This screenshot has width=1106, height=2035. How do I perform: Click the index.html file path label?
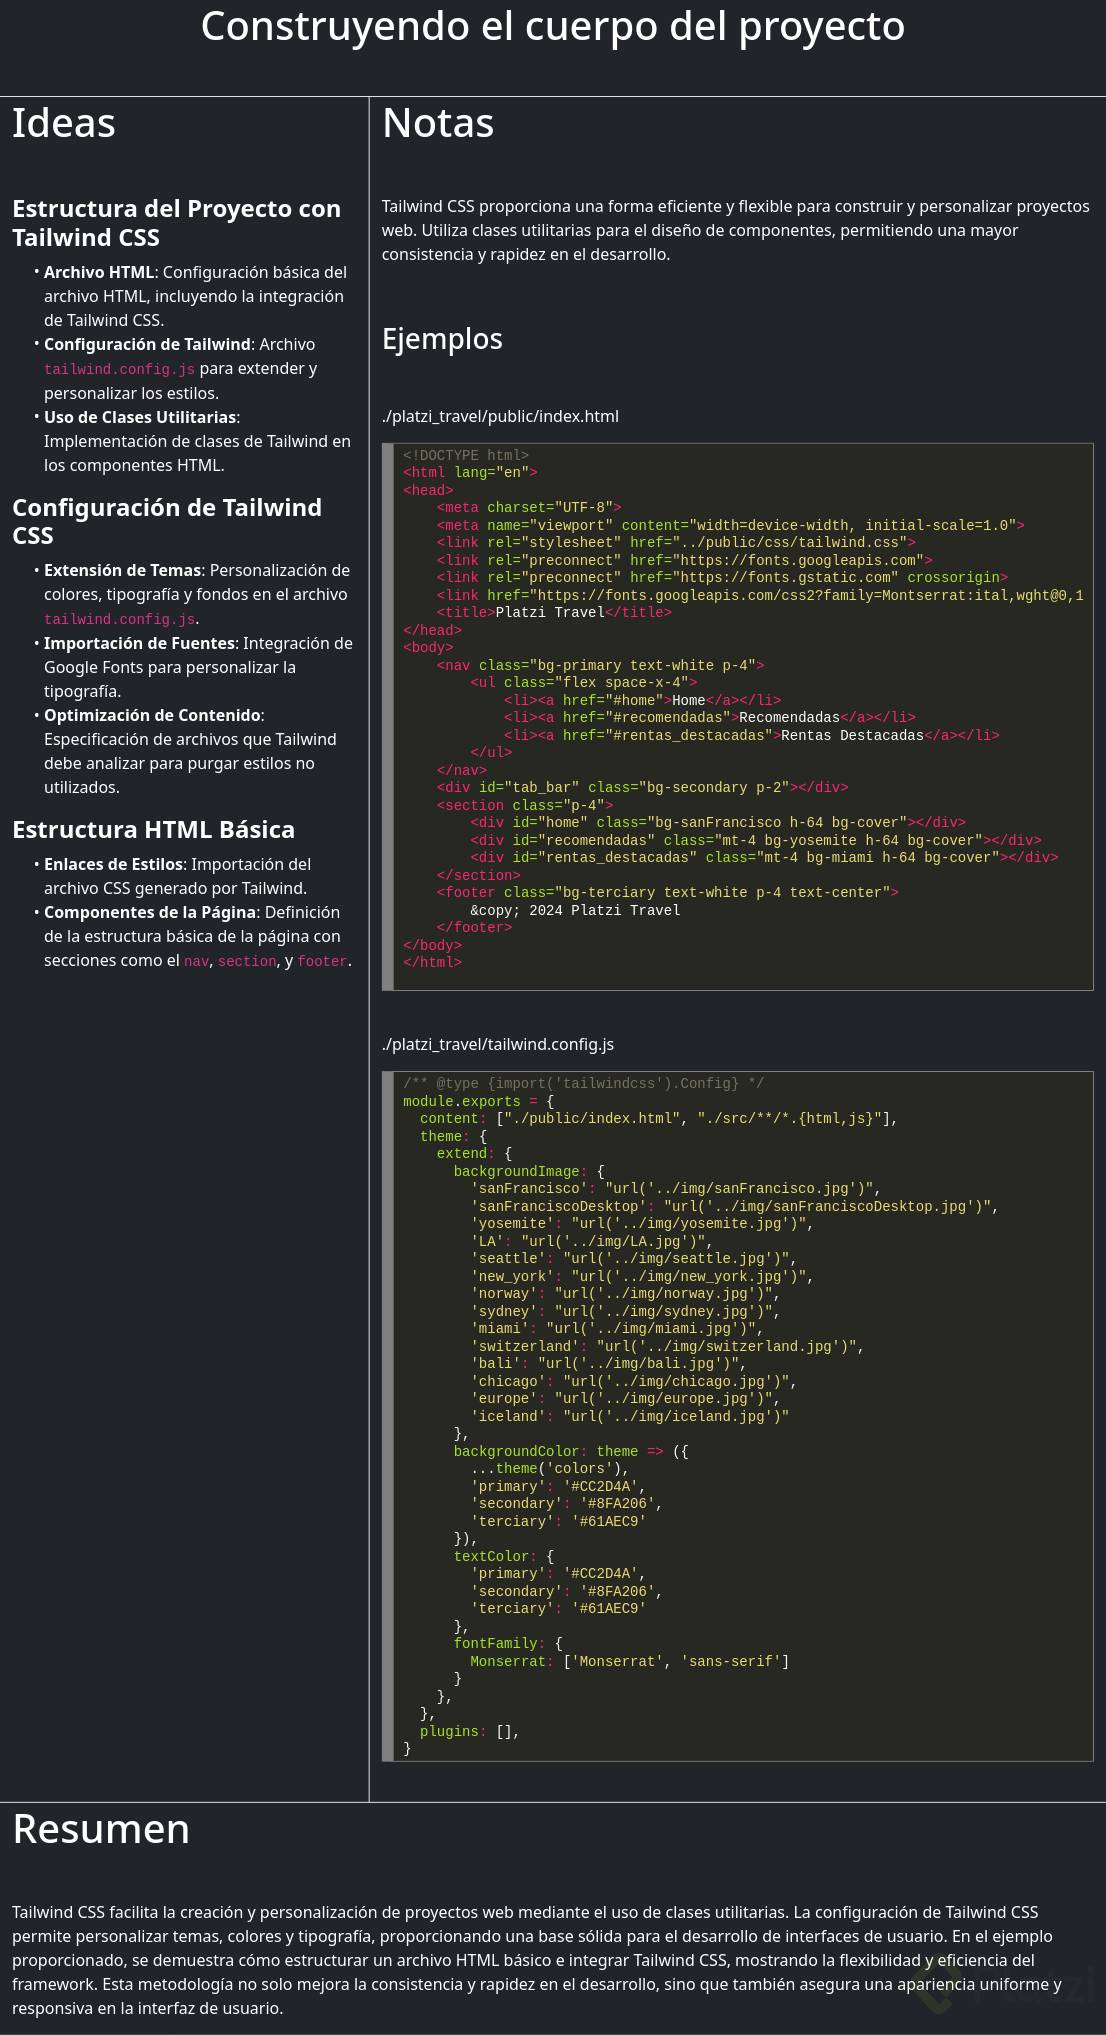[x=500, y=416]
